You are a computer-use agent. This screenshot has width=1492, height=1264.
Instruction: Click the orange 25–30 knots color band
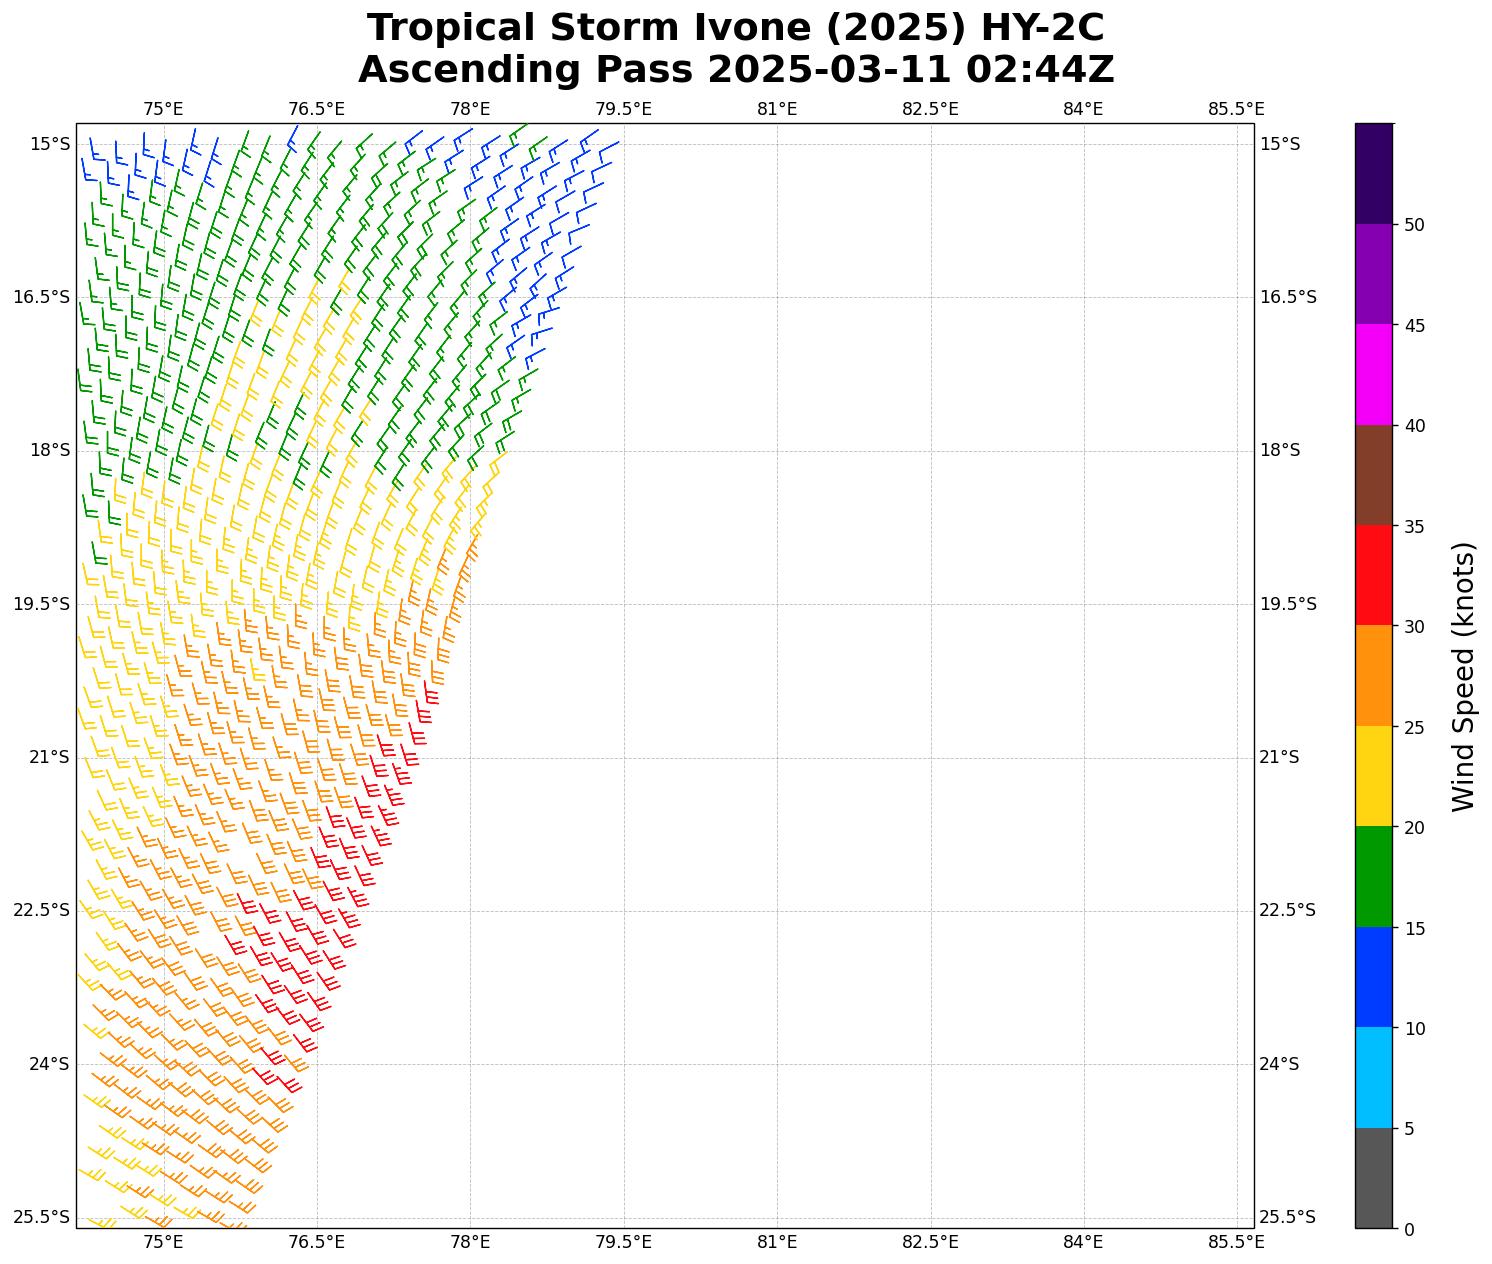click(1373, 675)
